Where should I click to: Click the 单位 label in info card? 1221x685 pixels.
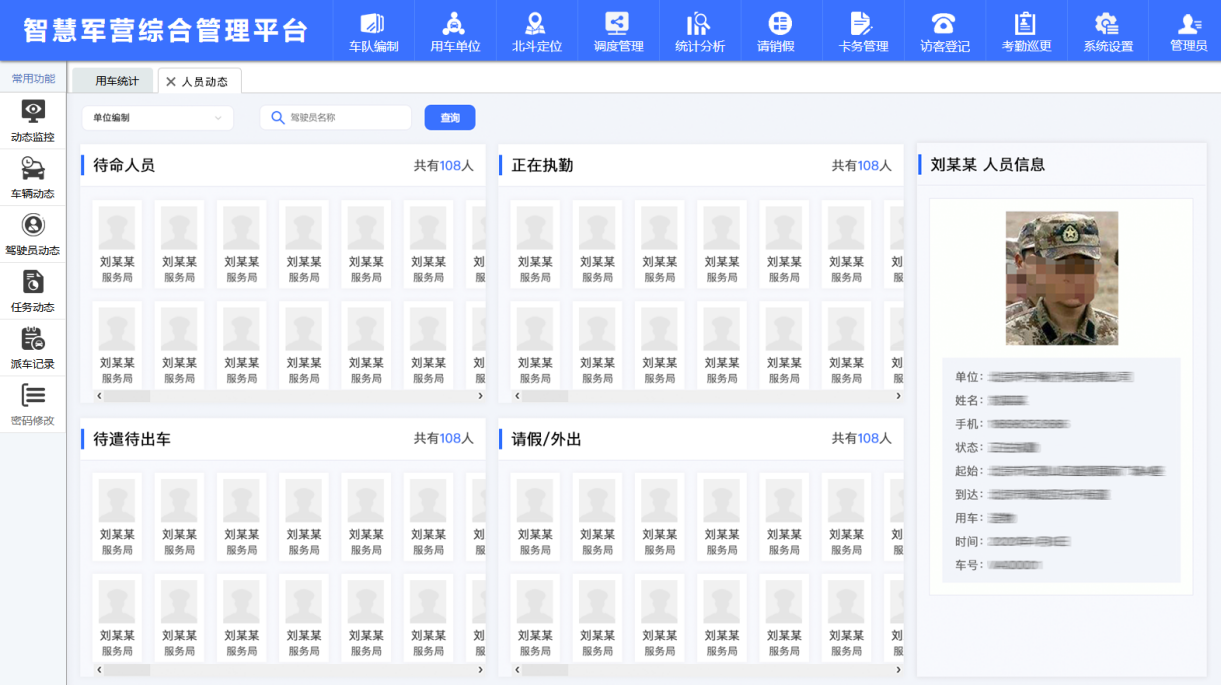pos(970,377)
